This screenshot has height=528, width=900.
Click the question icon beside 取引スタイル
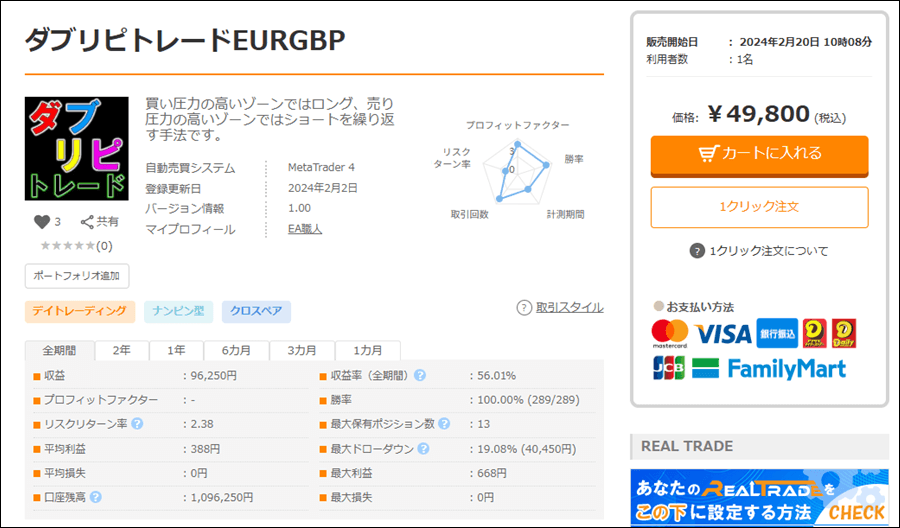[524, 308]
